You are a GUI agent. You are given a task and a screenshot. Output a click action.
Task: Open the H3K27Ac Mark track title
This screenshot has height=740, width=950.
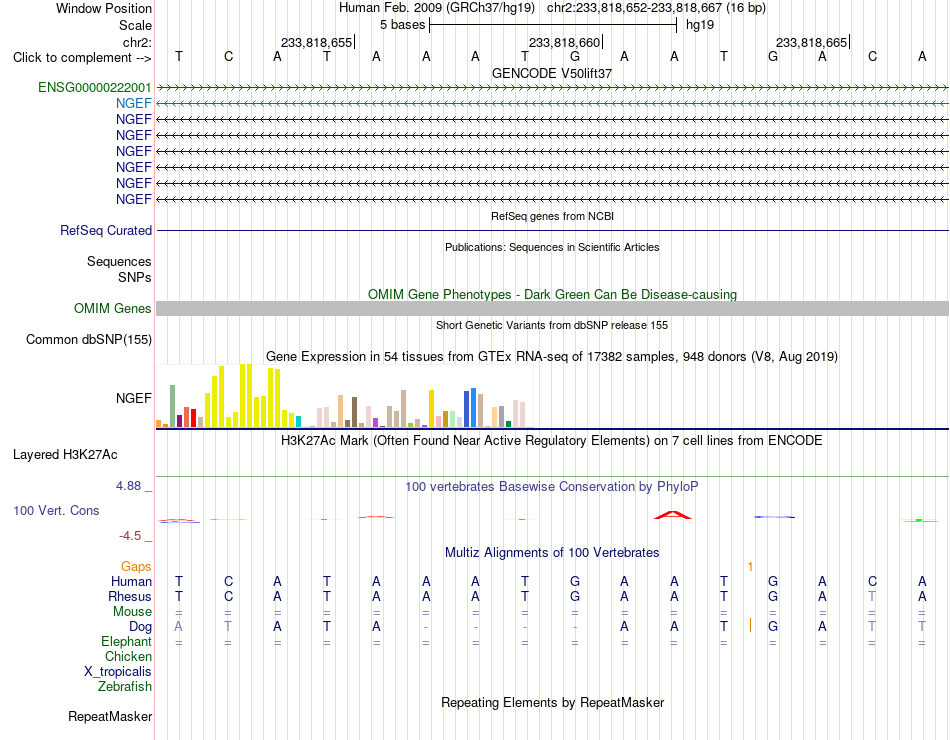[x=552, y=441]
